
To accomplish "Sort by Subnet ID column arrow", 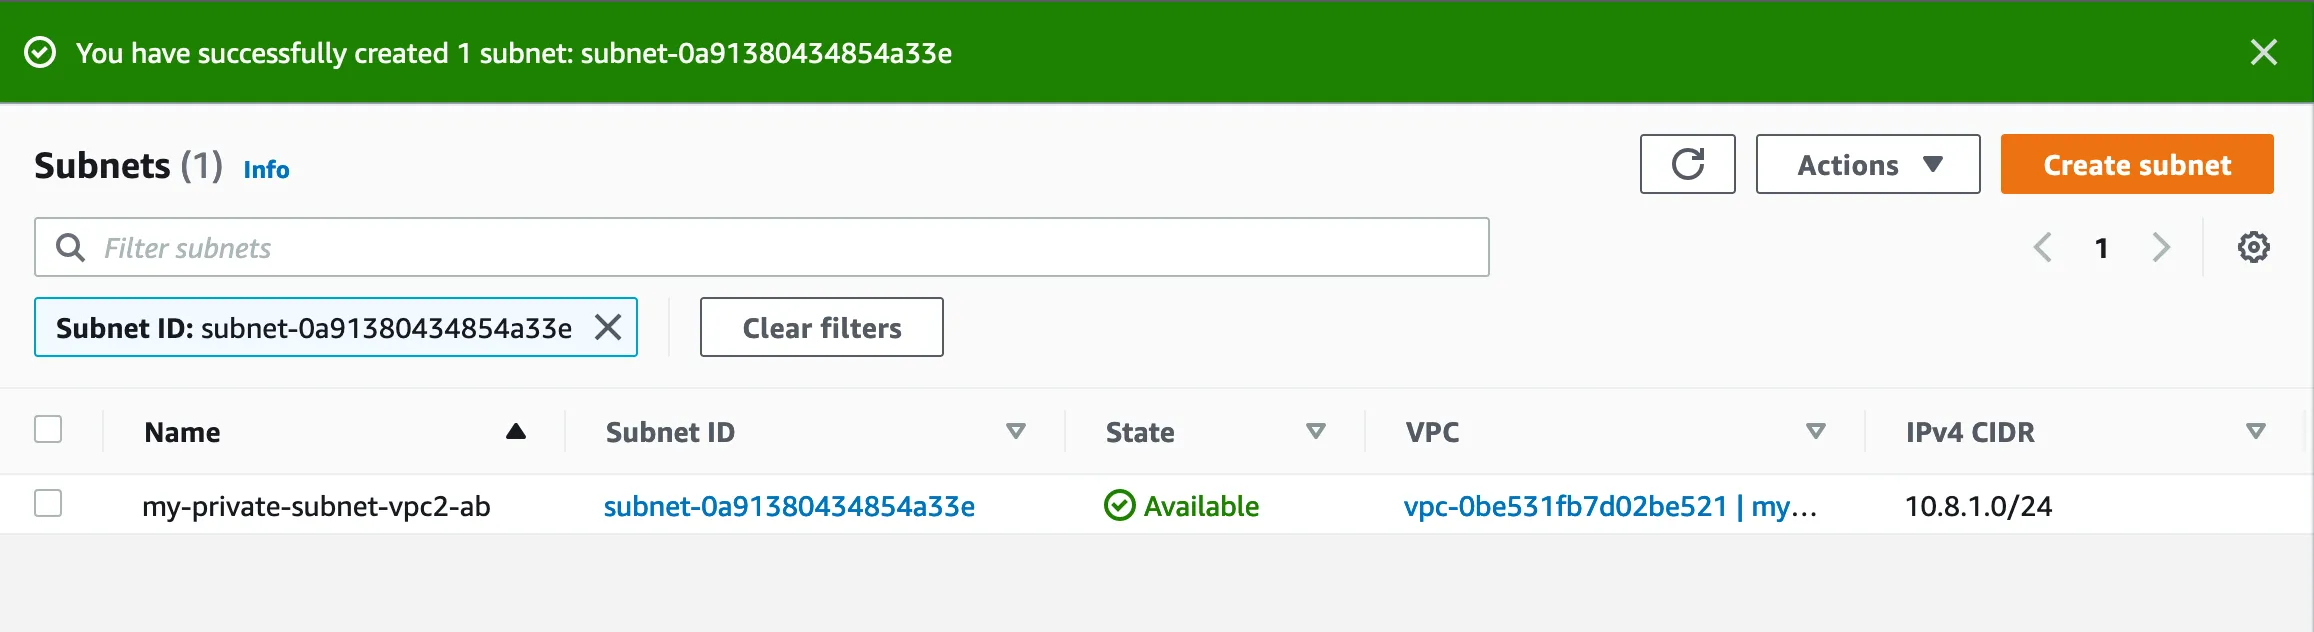I will coord(1015,431).
